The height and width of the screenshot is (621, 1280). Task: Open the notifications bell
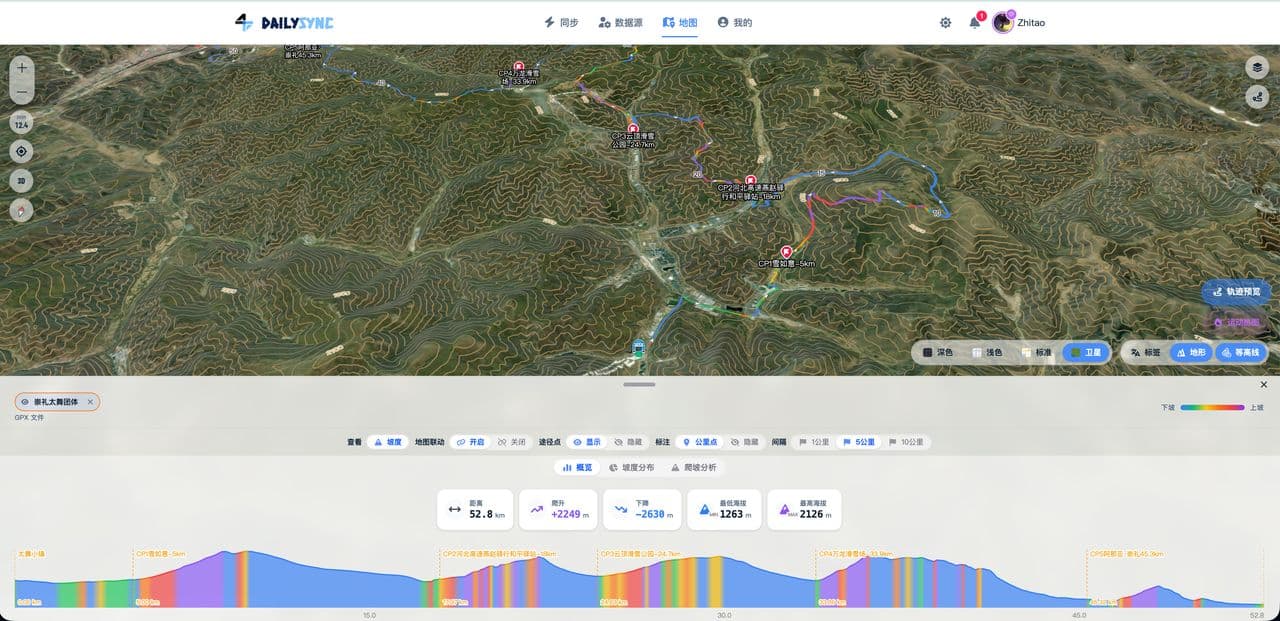pos(975,22)
